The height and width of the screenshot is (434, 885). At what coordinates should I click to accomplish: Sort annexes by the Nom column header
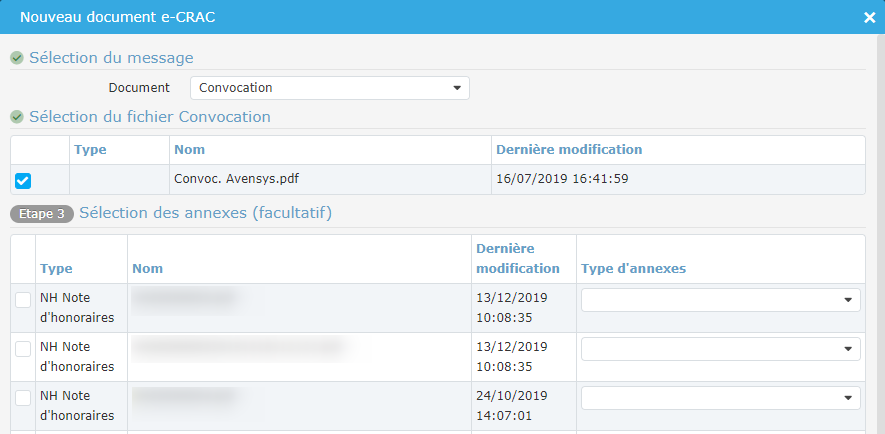pyautogui.click(x=147, y=269)
